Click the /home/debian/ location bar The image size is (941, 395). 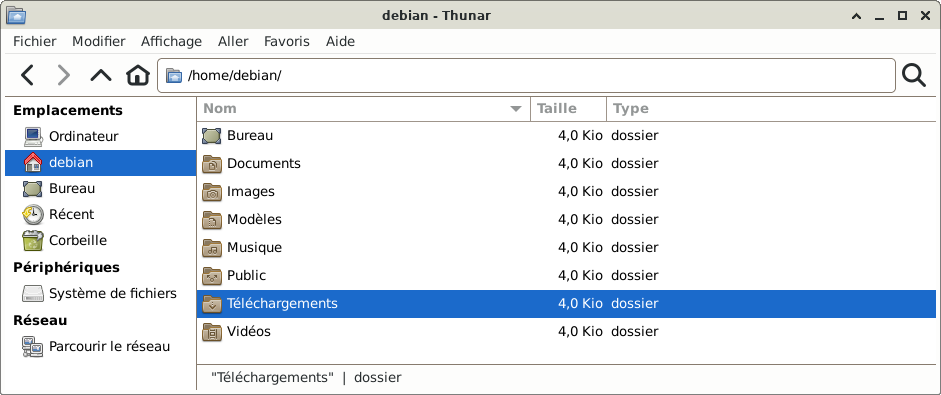point(526,76)
